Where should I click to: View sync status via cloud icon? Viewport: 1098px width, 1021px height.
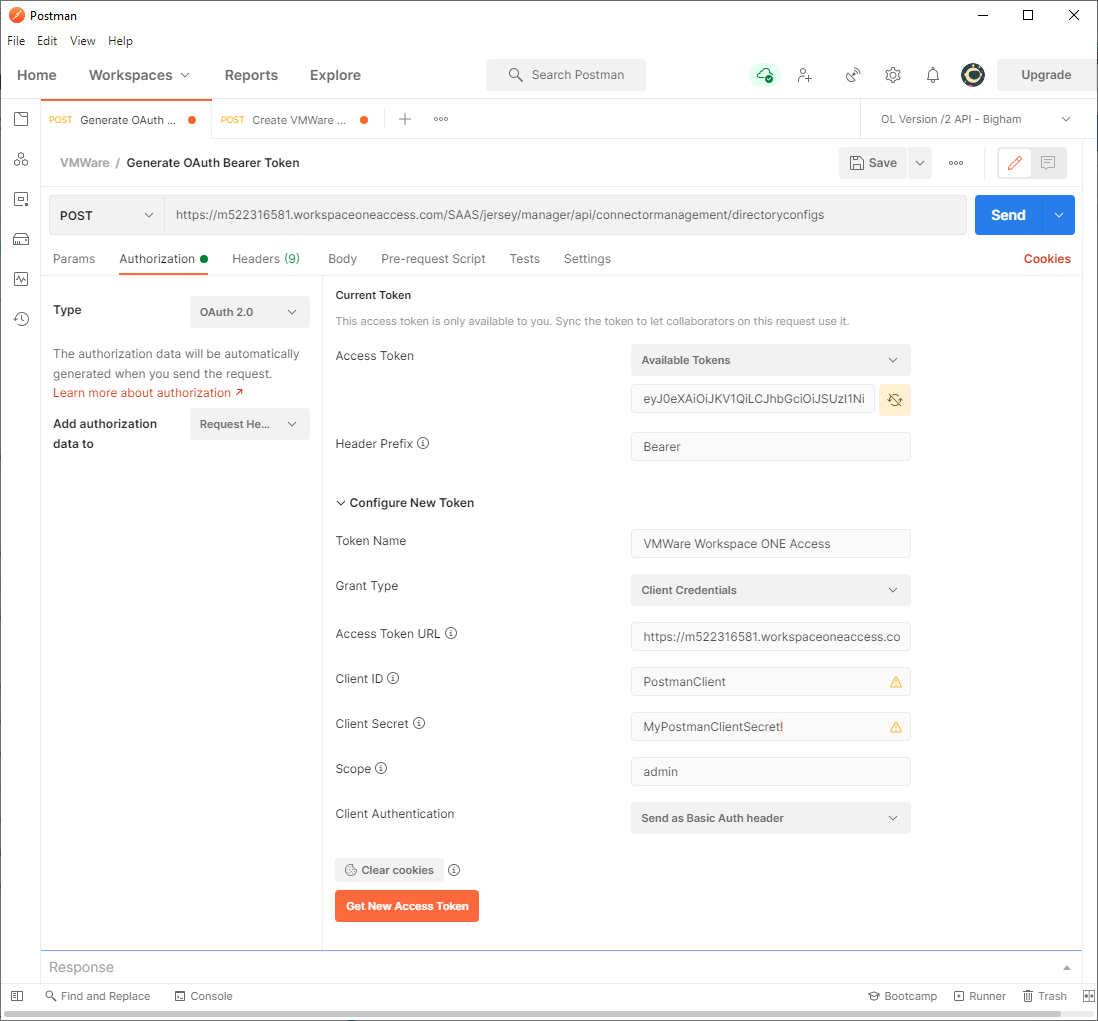[x=764, y=75]
